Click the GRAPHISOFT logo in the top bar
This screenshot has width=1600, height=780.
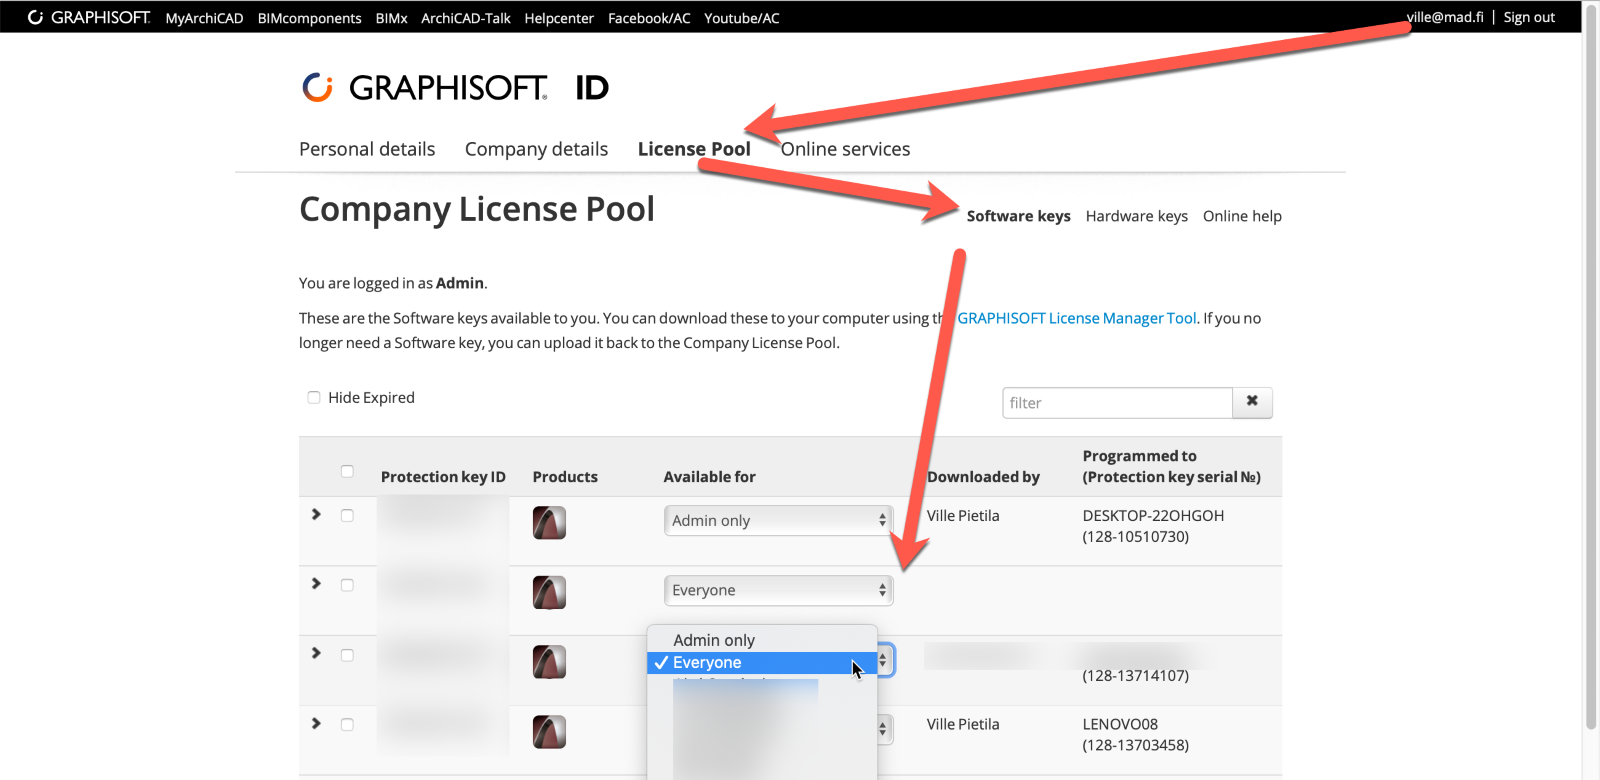coord(89,17)
